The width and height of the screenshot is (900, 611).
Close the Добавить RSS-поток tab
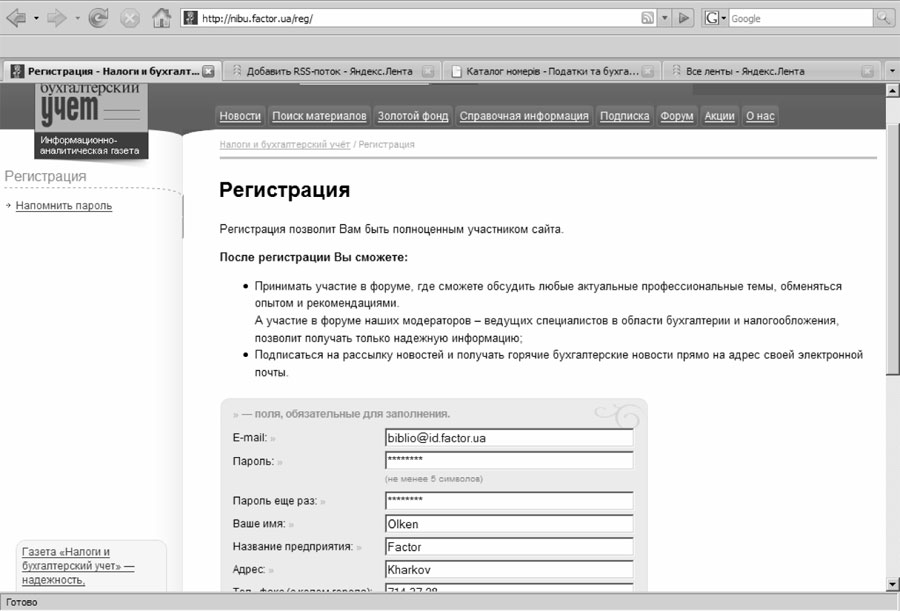427,71
